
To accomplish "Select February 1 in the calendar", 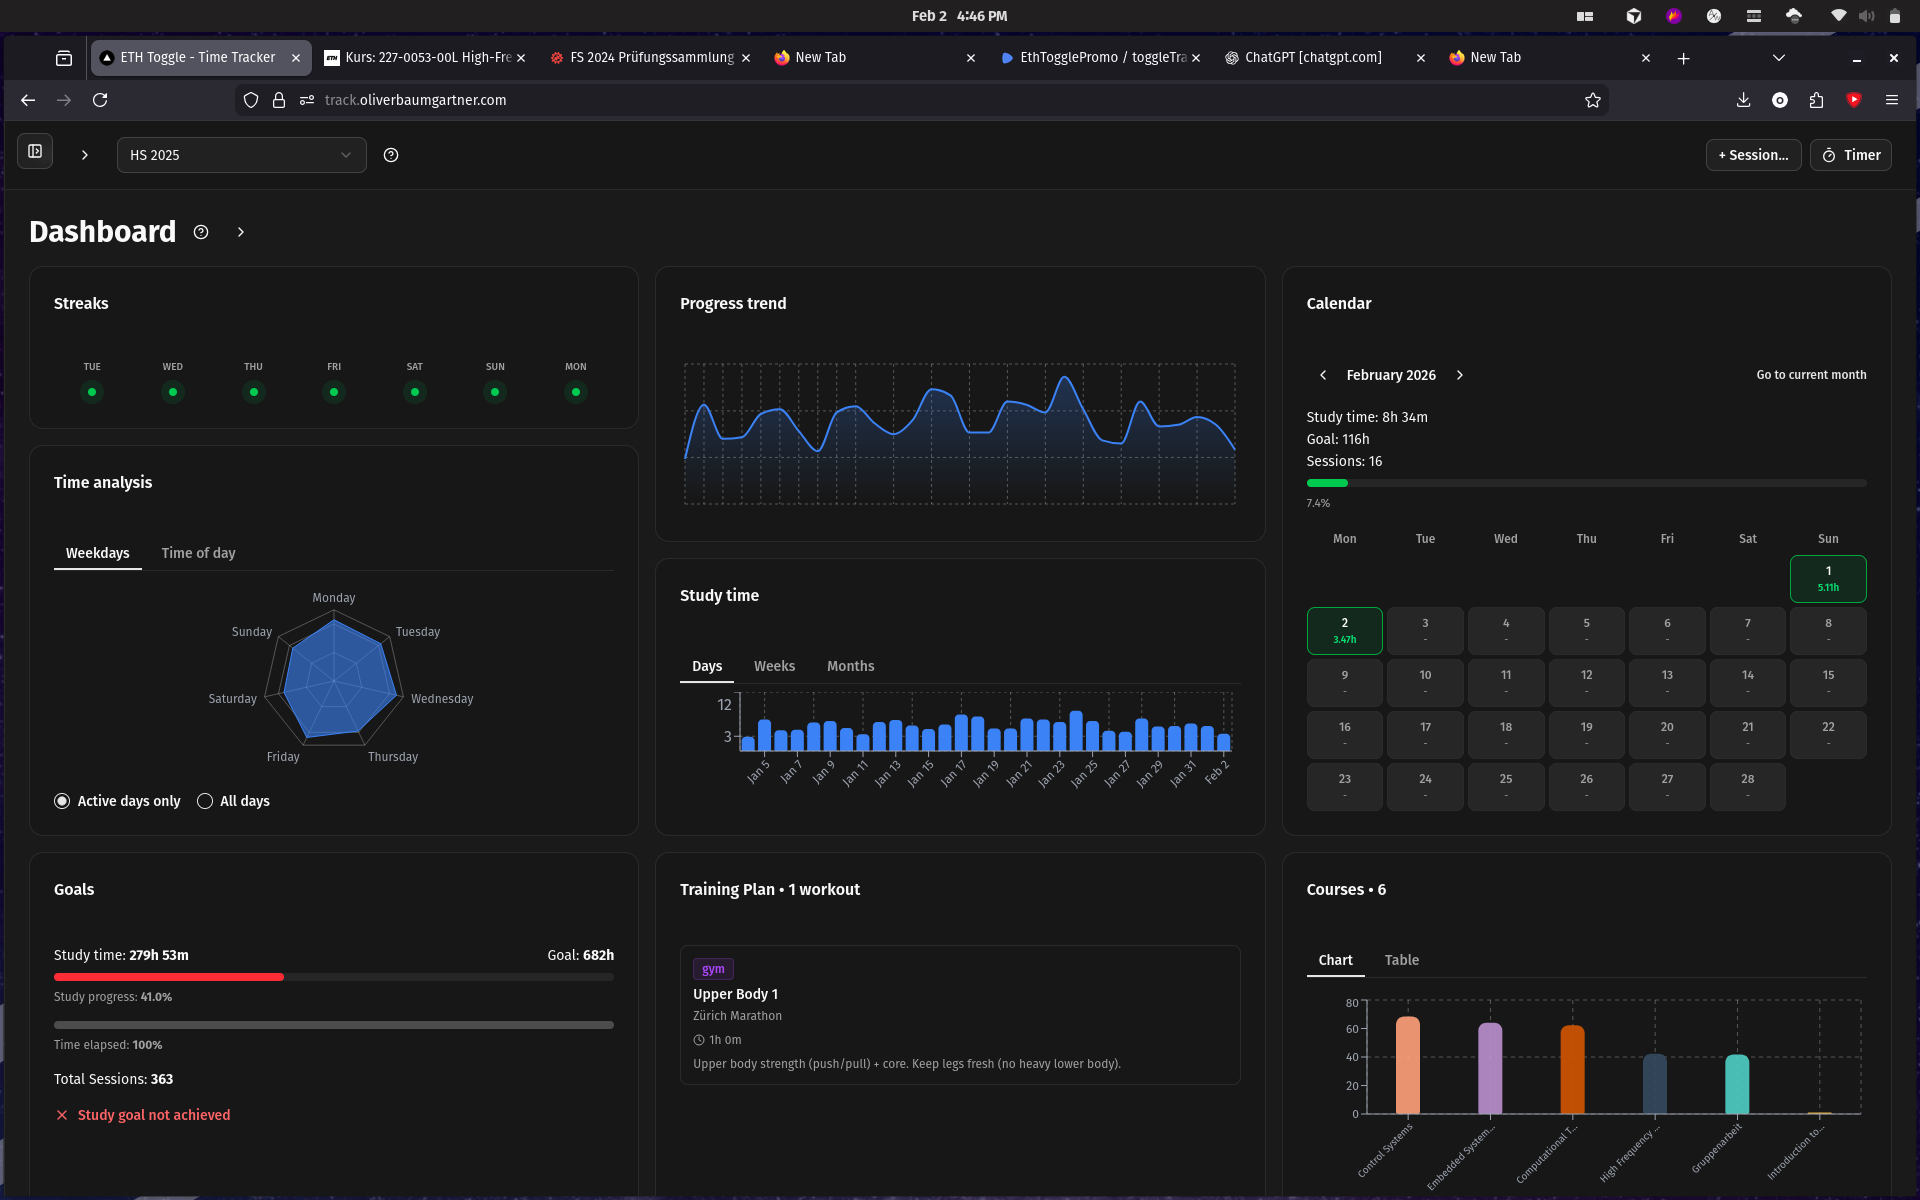I will pos(1827,579).
